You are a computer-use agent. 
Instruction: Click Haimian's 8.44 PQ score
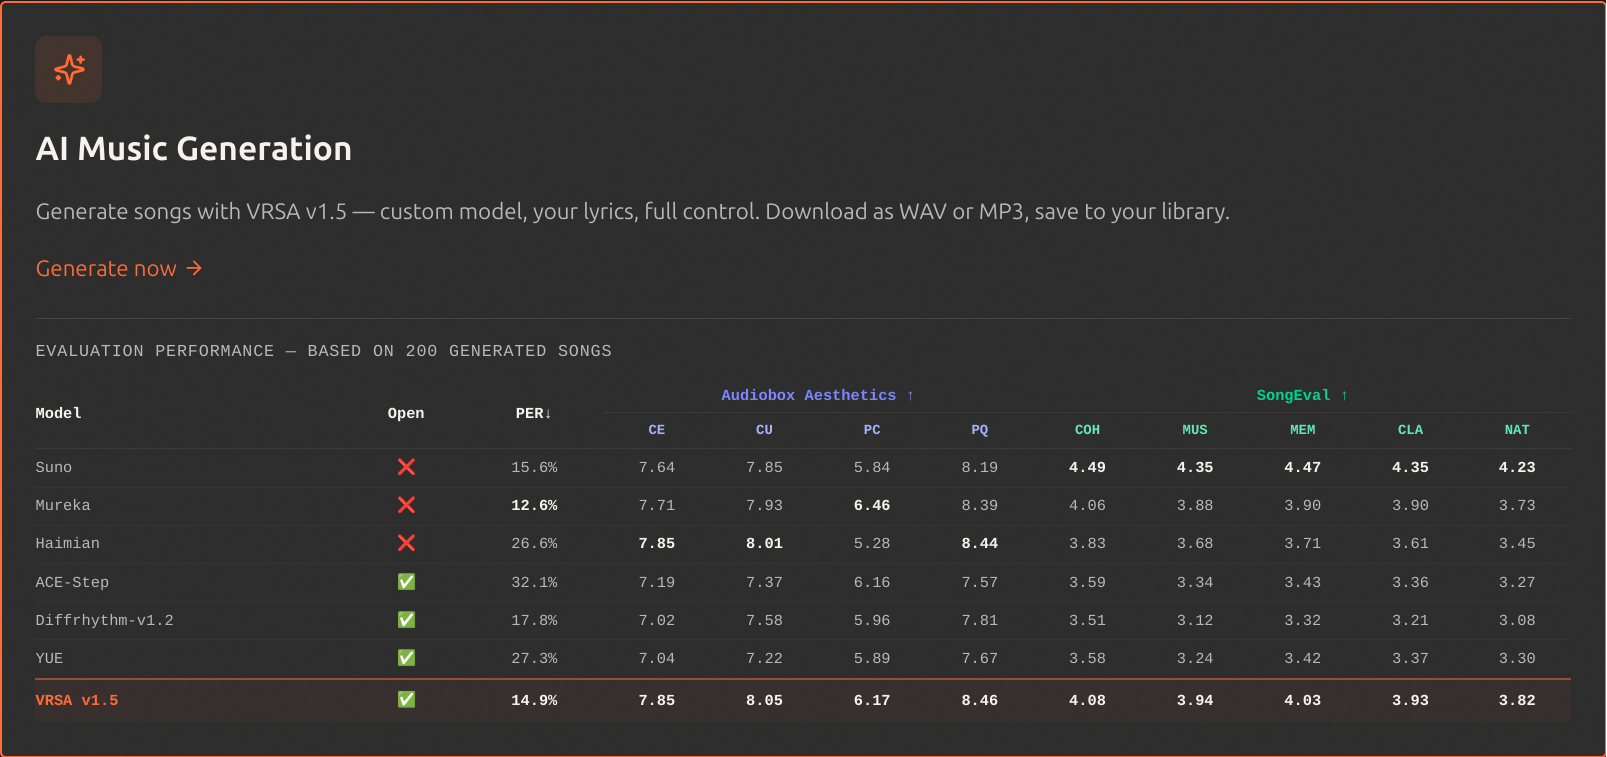pos(980,543)
